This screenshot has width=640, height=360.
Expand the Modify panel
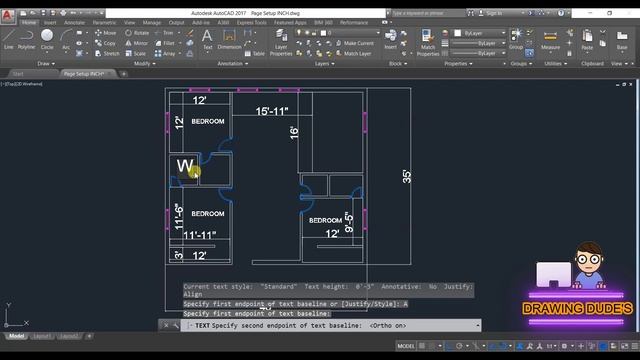click(144, 64)
